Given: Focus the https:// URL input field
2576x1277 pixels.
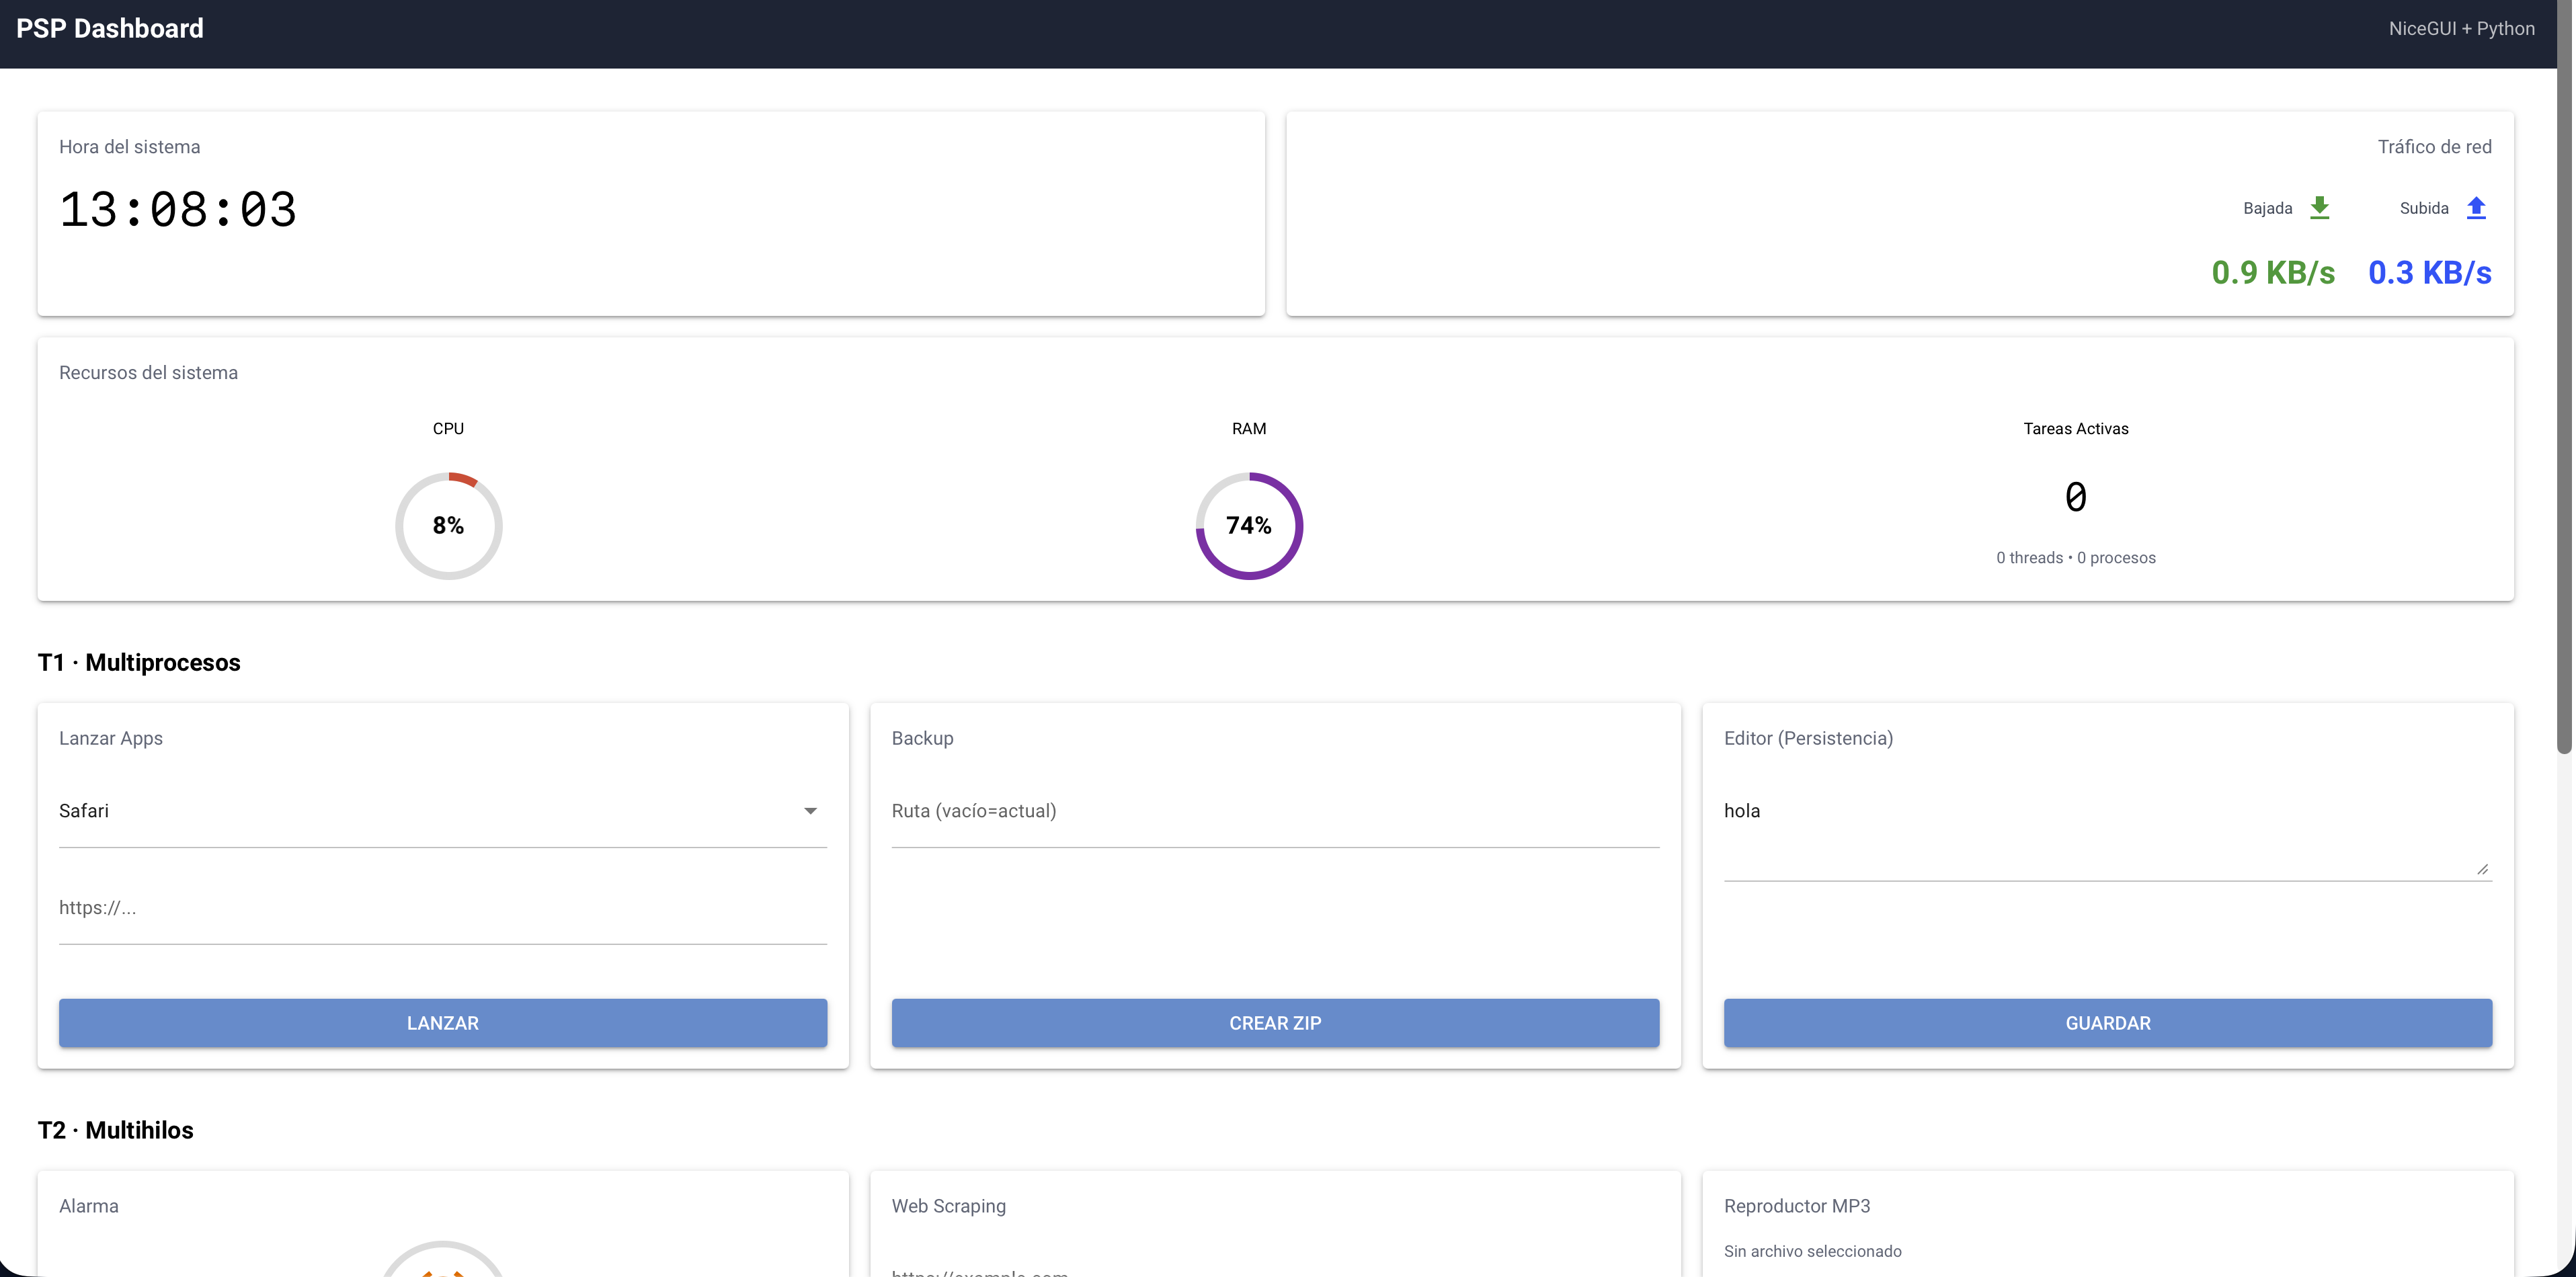Looking at the screenshot, I should coord(442,908).
